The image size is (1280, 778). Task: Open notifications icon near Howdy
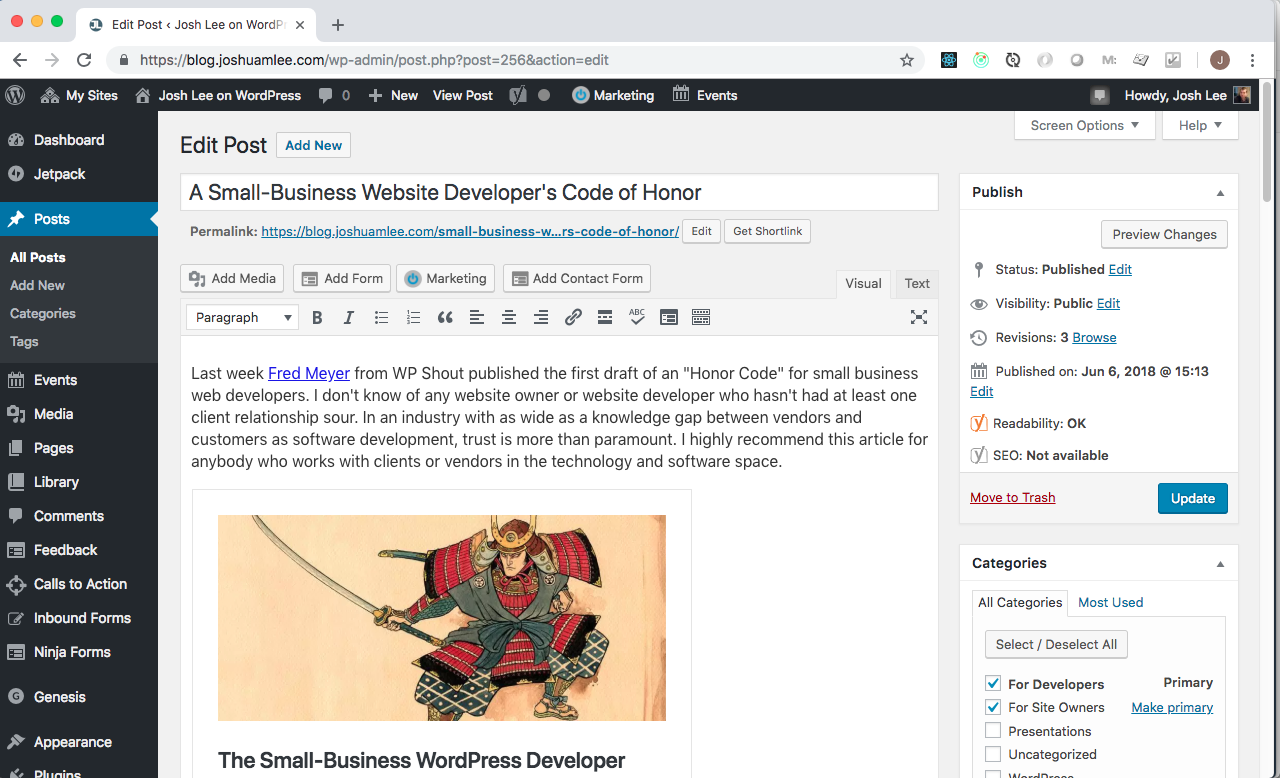tap(1100, 96)
